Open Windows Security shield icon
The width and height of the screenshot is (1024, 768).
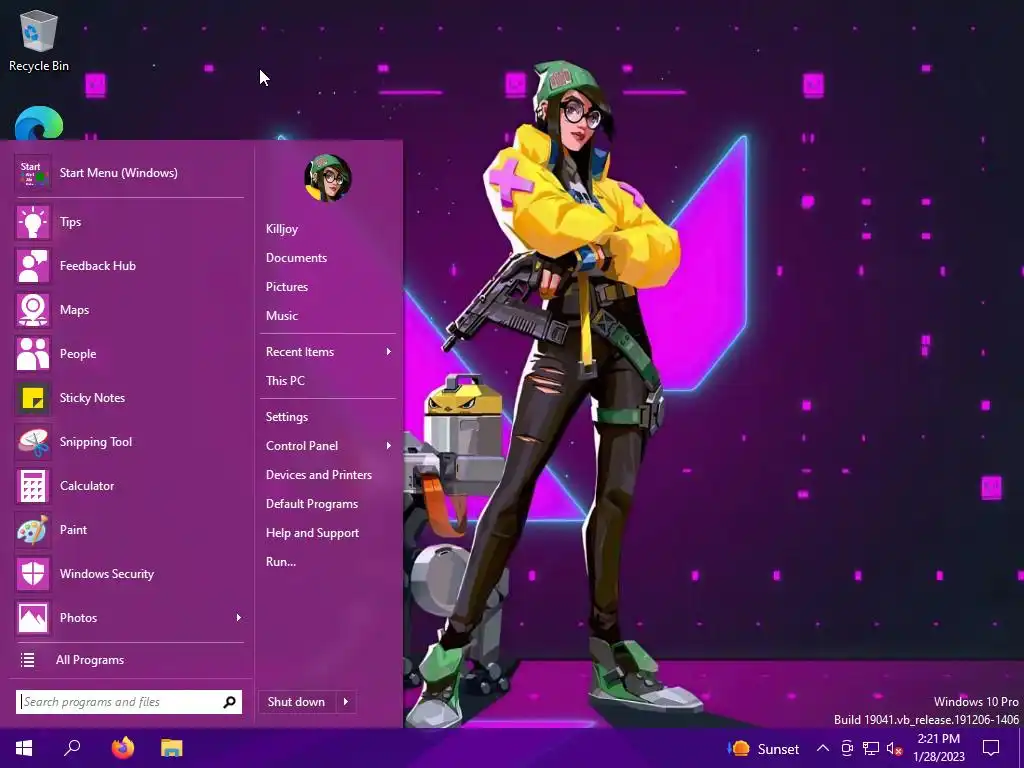(x=33, y=574)
